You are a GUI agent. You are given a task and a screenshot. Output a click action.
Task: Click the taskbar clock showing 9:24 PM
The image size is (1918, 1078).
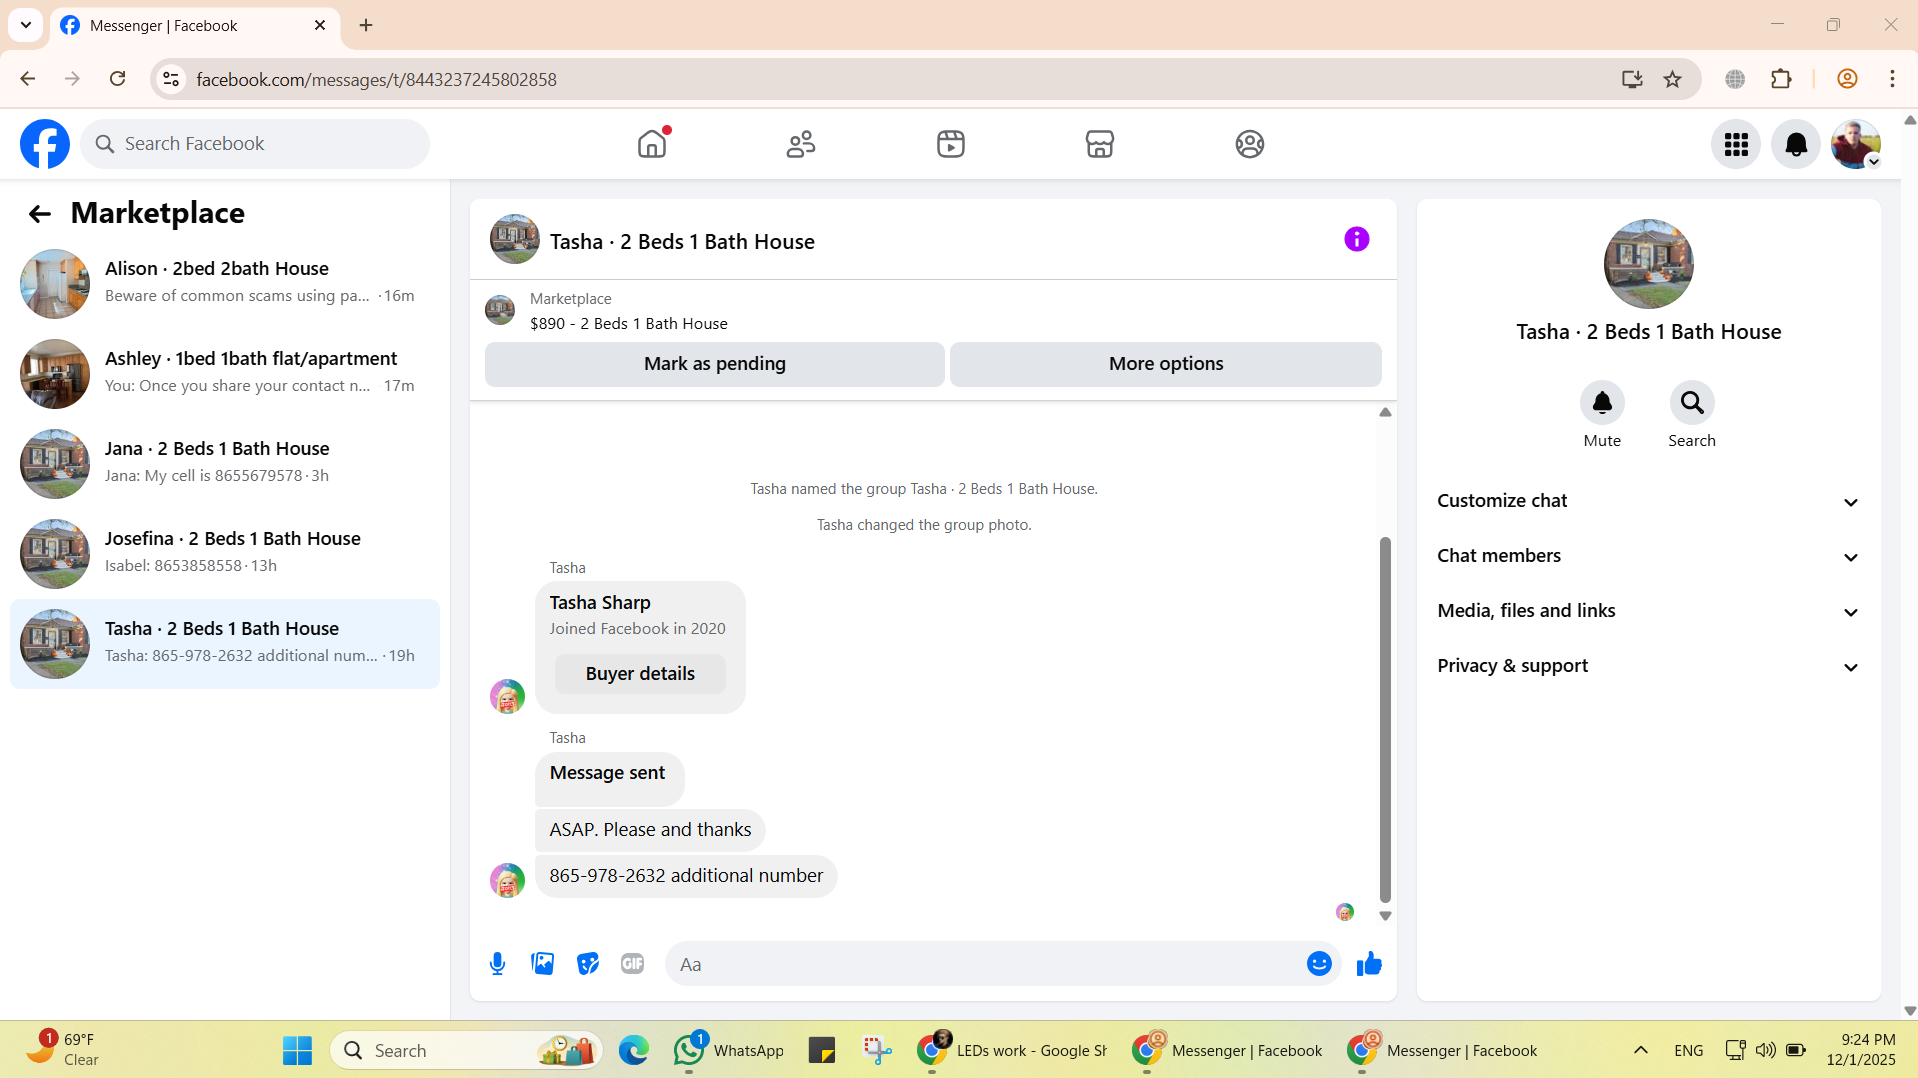tap(1860, 1050)
